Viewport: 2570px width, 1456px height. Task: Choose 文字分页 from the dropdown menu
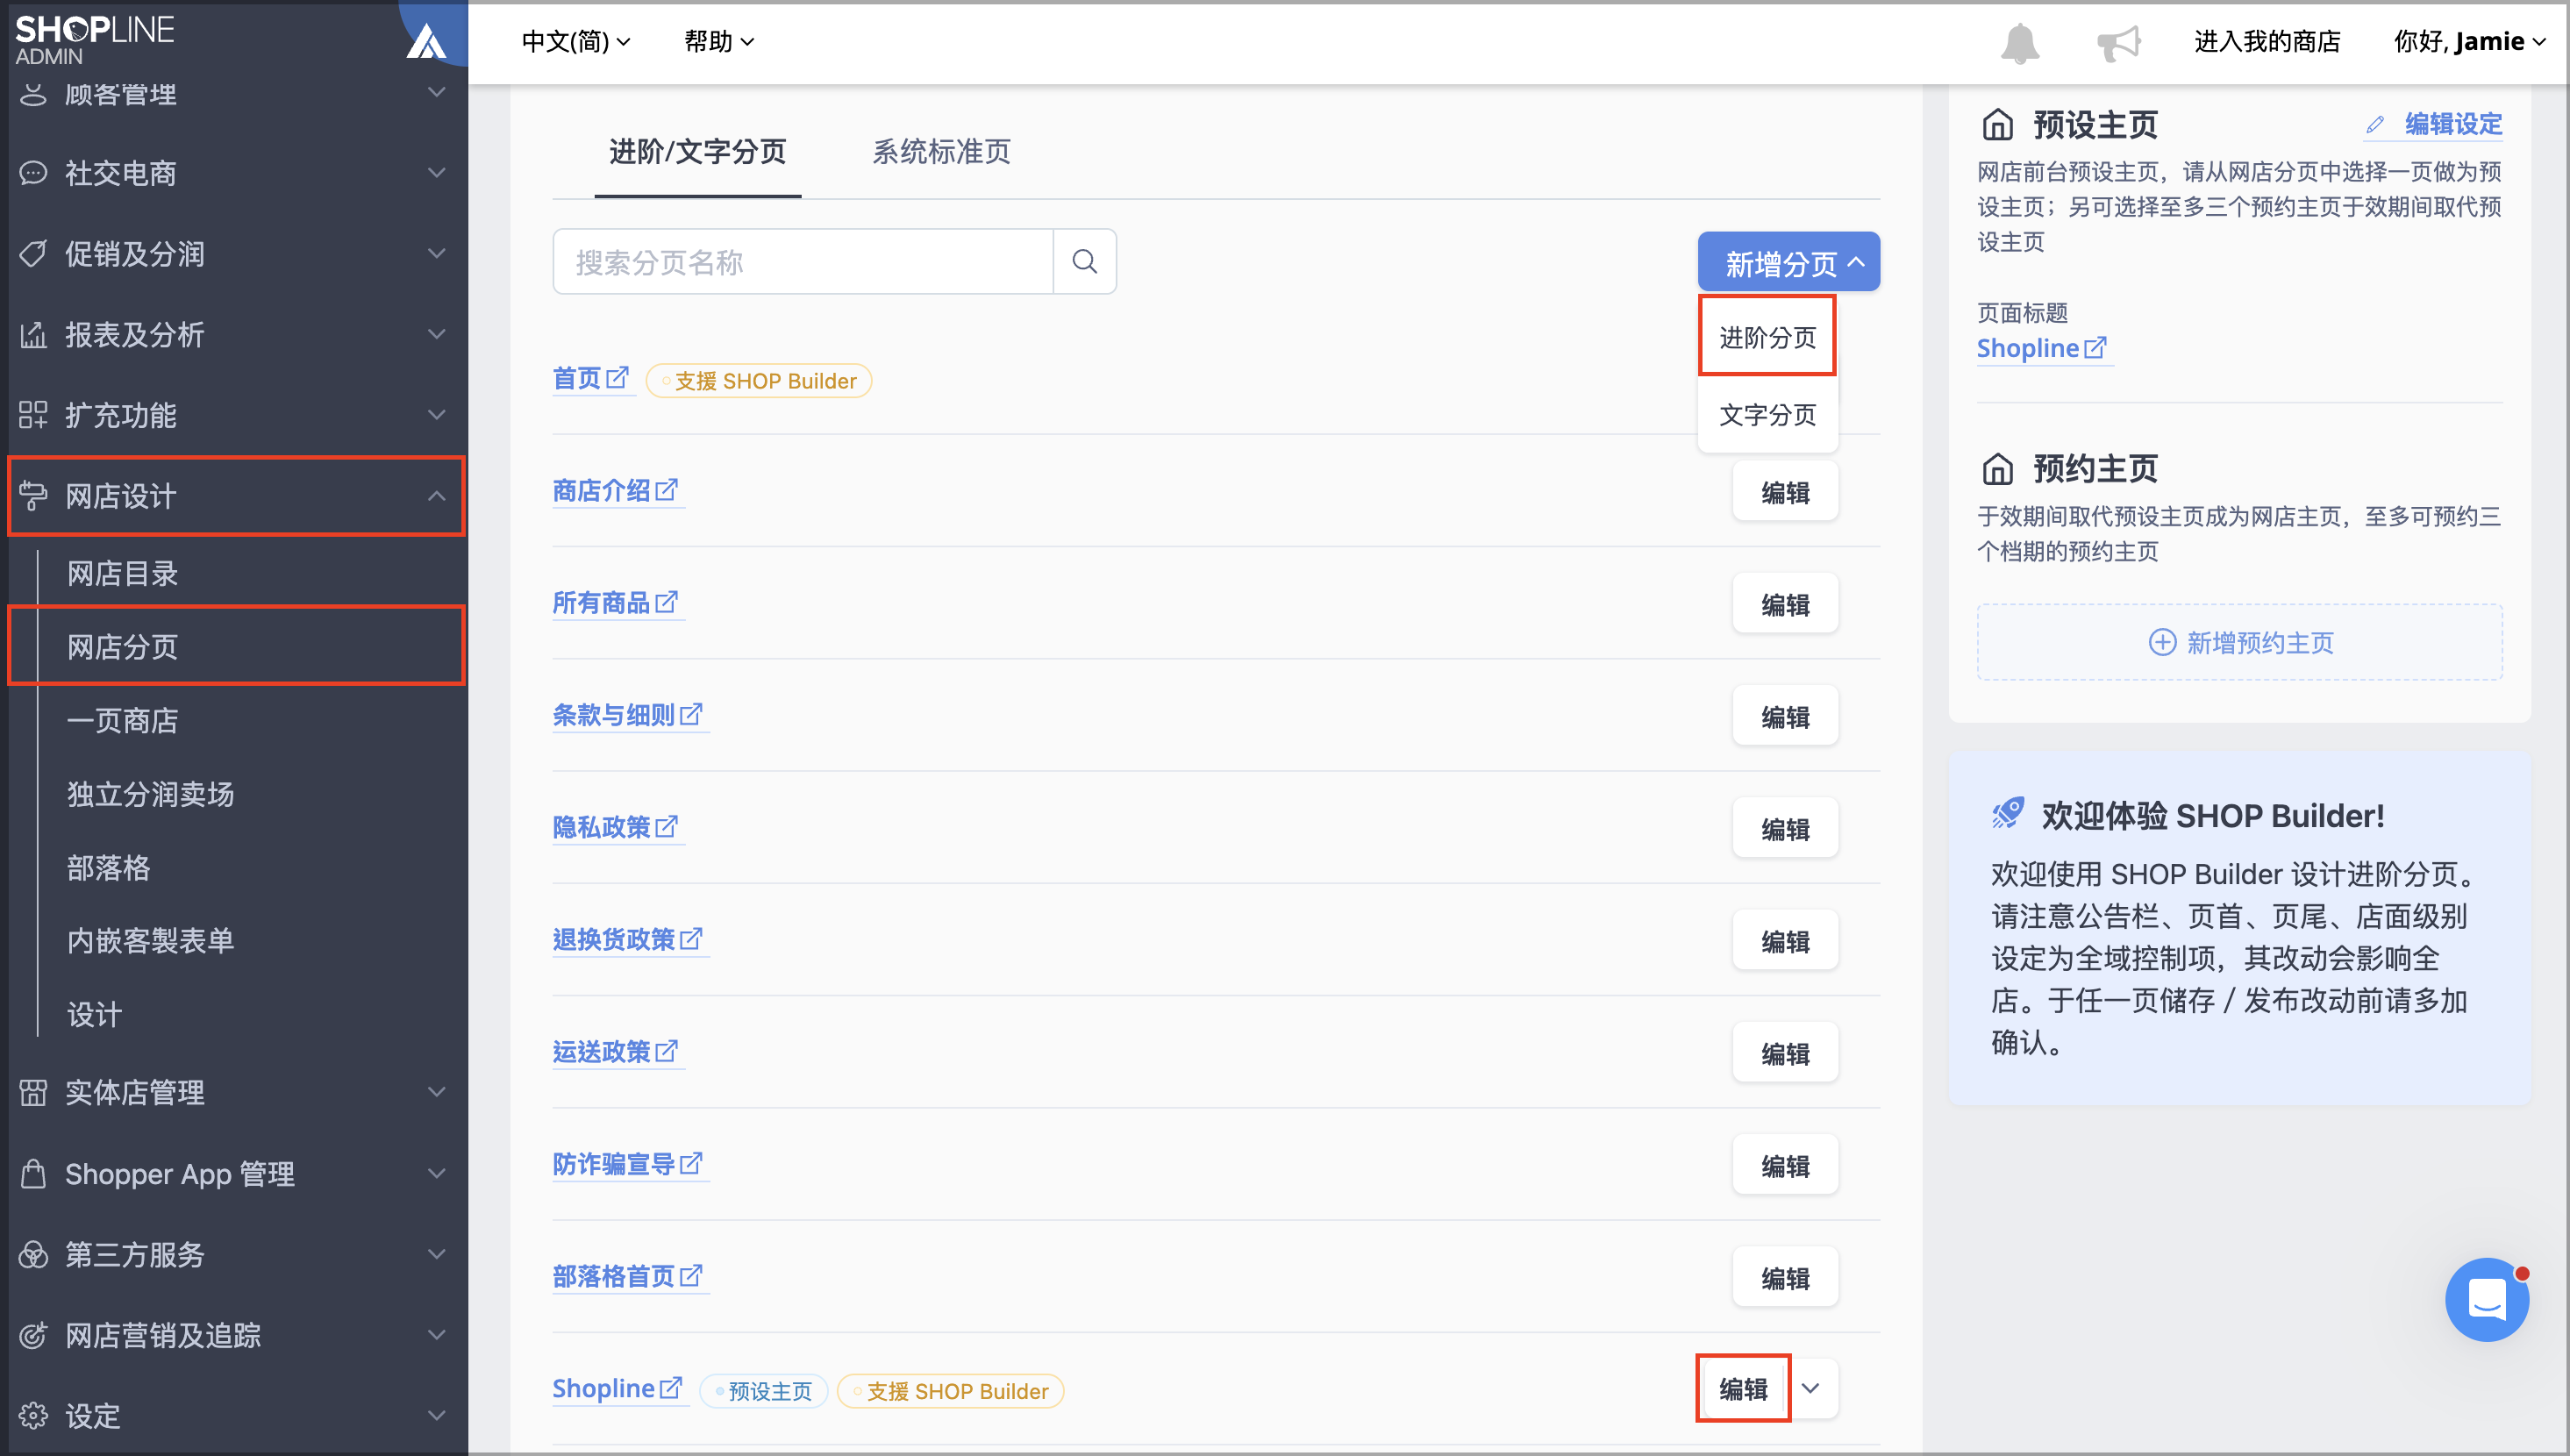pyautogui.click(x=1767, y=415)
